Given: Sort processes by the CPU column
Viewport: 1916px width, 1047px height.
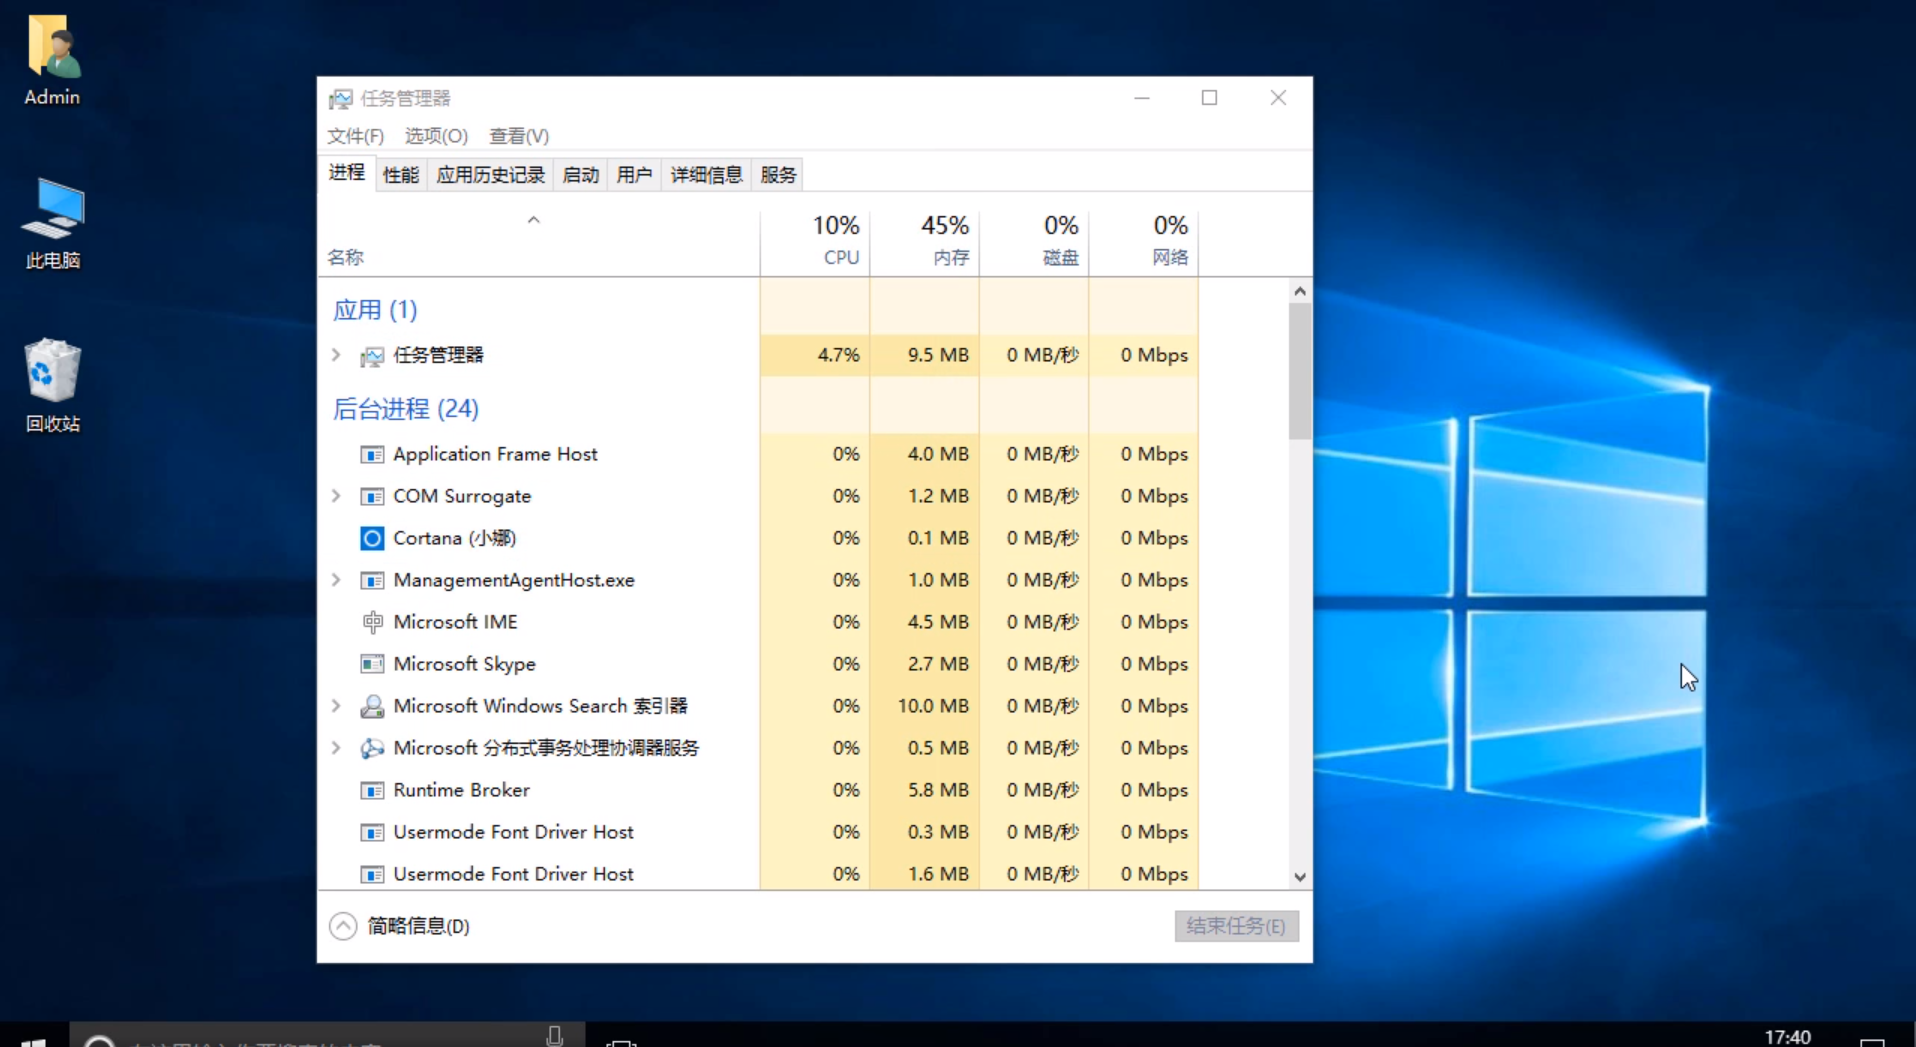Looking at the screenshot, I should tap(836, 240).
